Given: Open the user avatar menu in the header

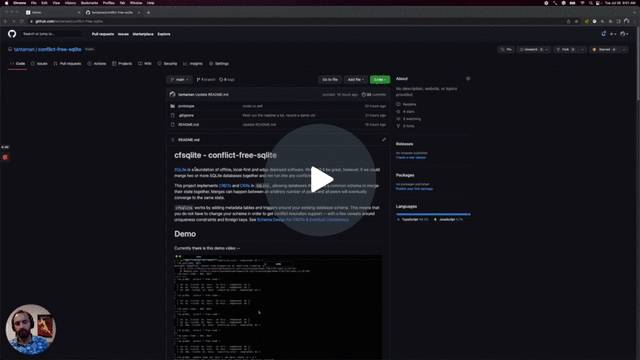Looking at the screenshot, I should [x=624, y=34].
